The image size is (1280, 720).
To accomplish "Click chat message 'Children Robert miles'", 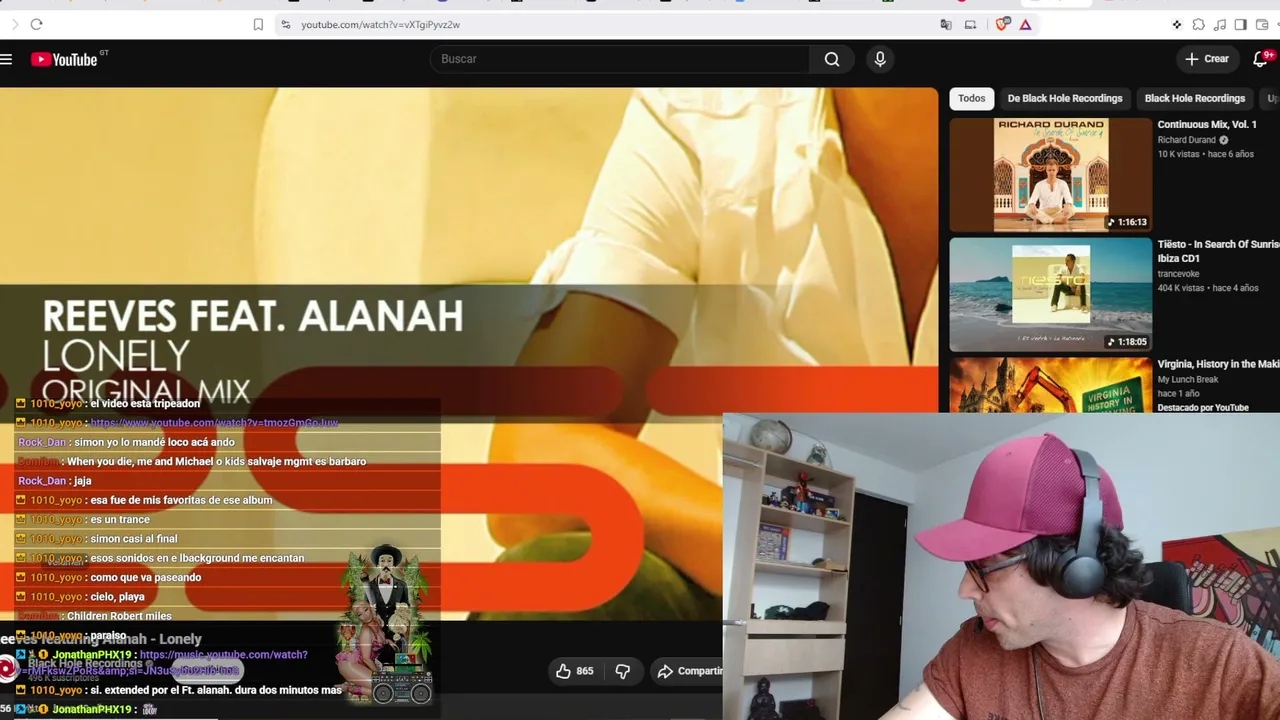I will pos(119,616).
